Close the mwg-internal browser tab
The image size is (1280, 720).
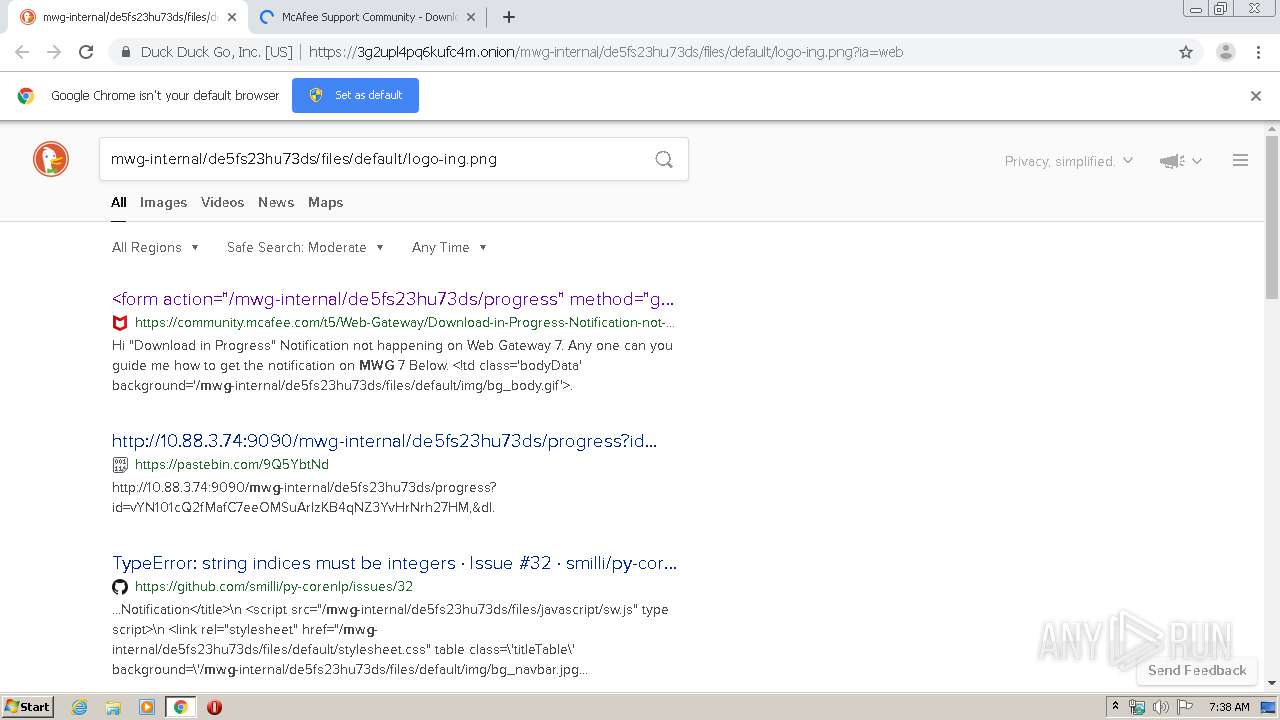[232, 17]
